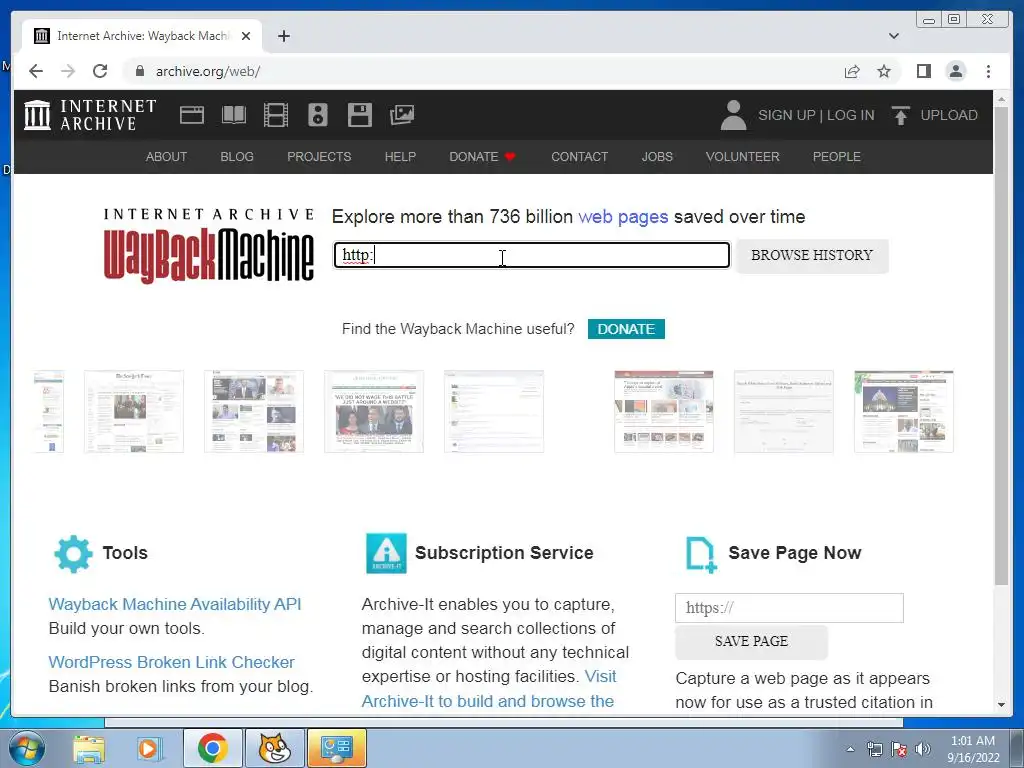1024x768 pixels.
Task: Open the Images collection icon
Action: point(402,115)
